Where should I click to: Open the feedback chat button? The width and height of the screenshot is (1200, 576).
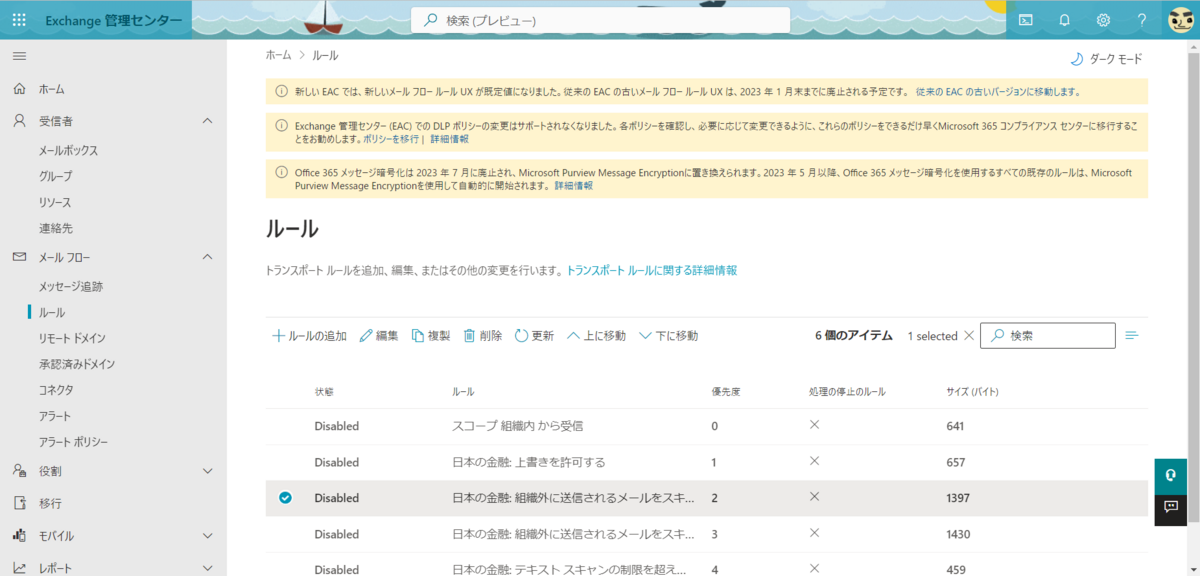1170,509
